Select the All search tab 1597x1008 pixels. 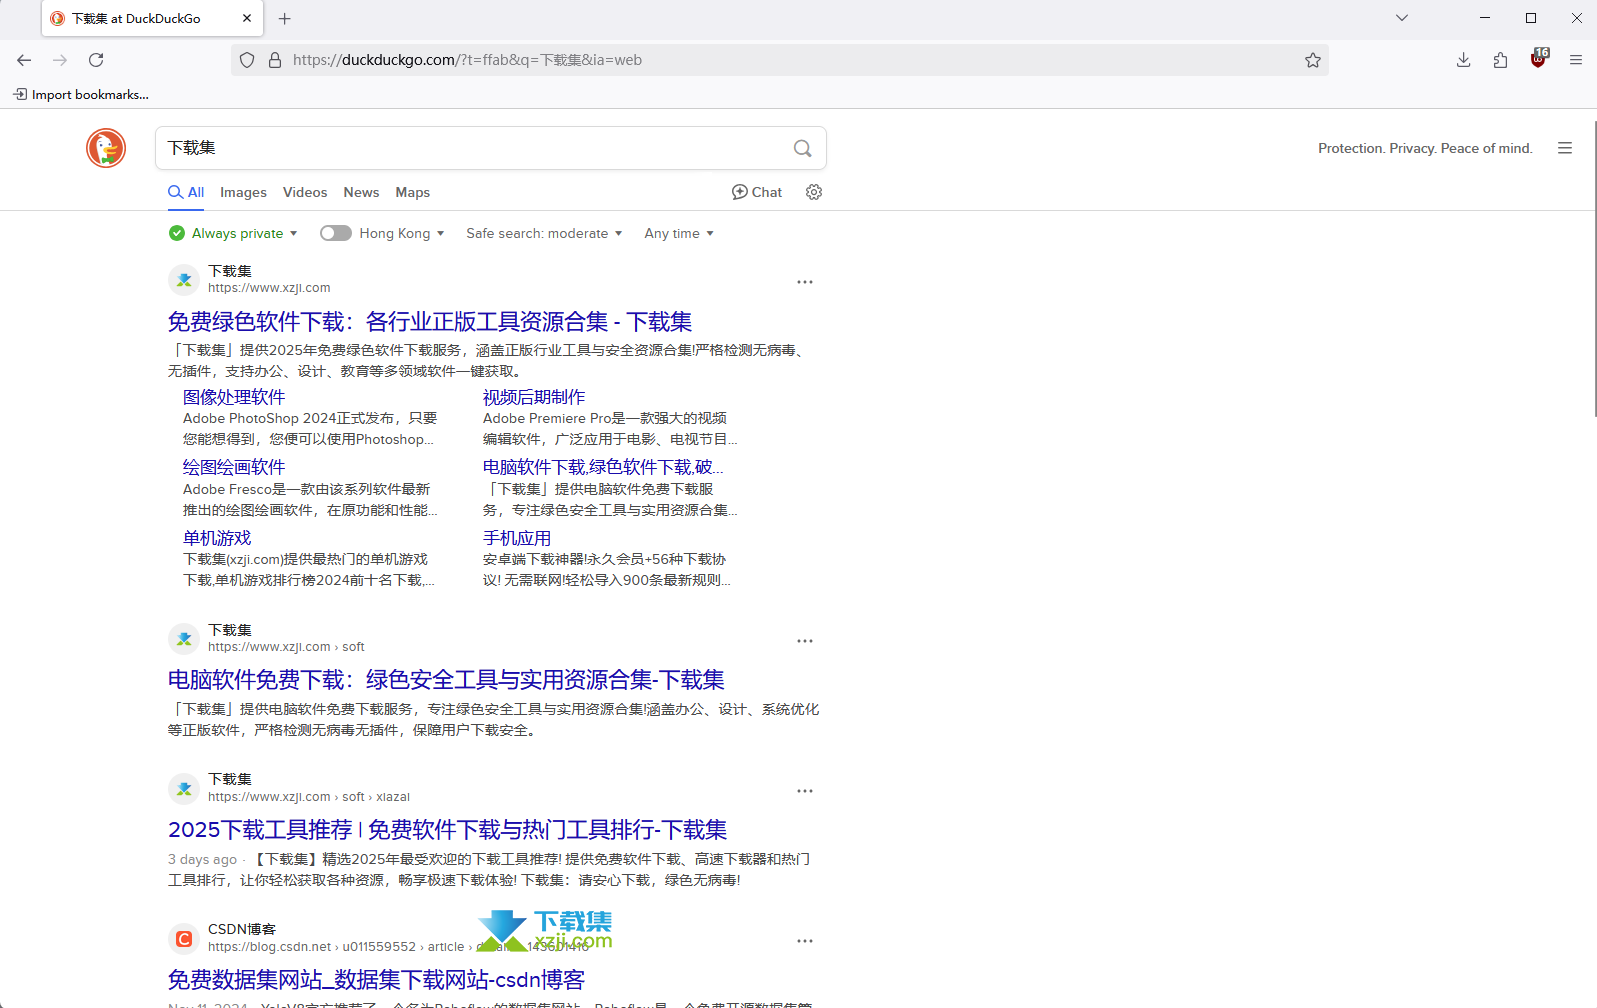pos(186,192)
